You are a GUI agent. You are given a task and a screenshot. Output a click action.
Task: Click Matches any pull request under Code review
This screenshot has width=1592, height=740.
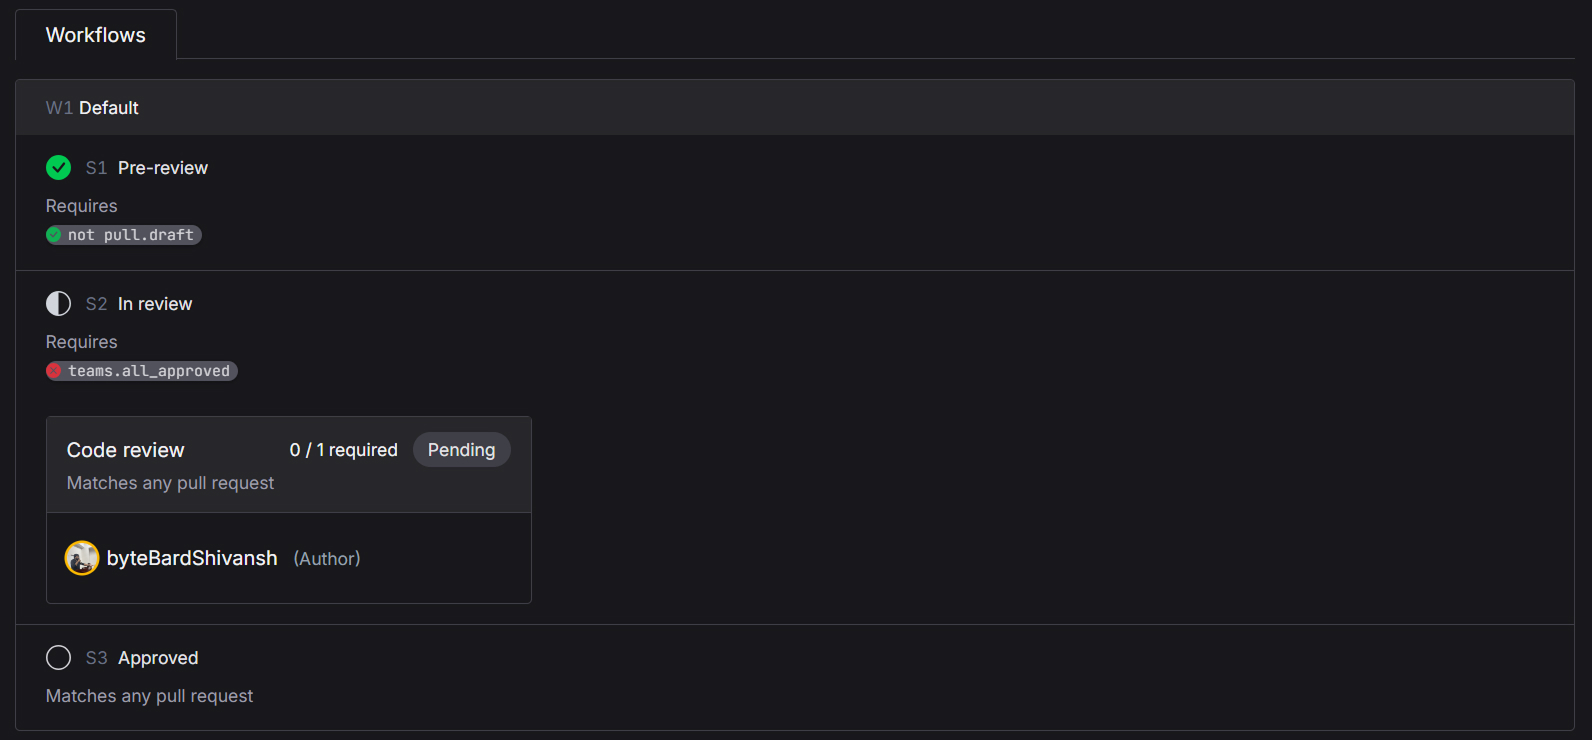170,483
